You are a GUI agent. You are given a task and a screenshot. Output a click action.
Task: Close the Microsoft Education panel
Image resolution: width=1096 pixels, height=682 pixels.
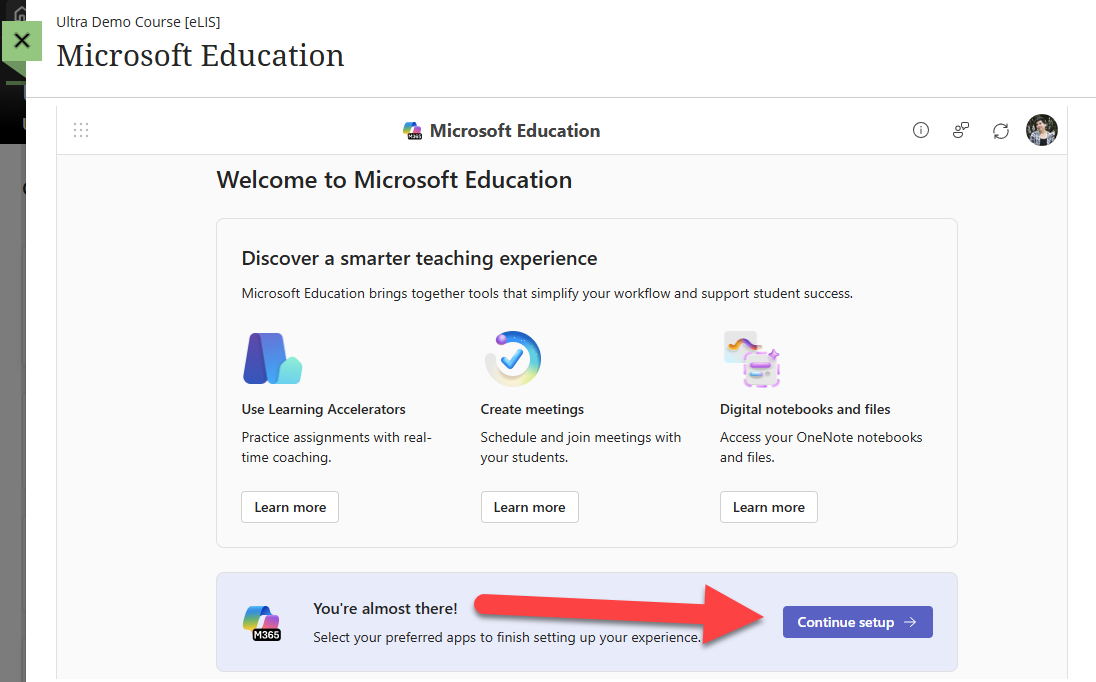22,41
